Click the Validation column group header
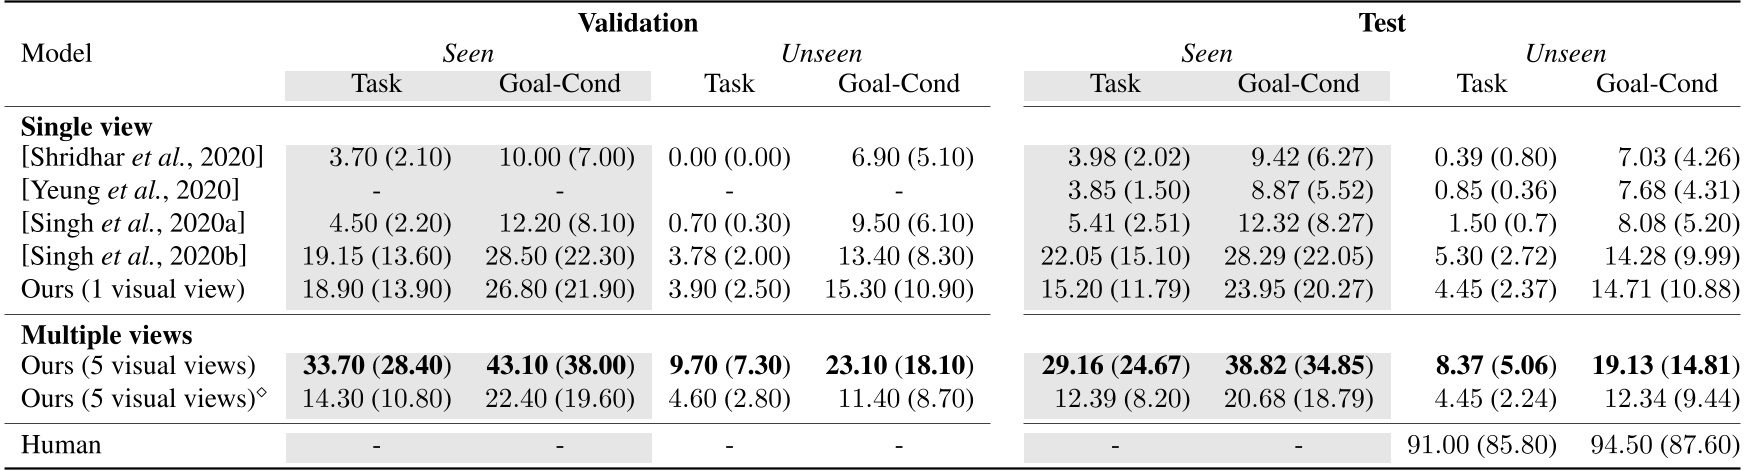Image resolution: width=1746 pixels, height=471 pixels. (x=637, y=22)
